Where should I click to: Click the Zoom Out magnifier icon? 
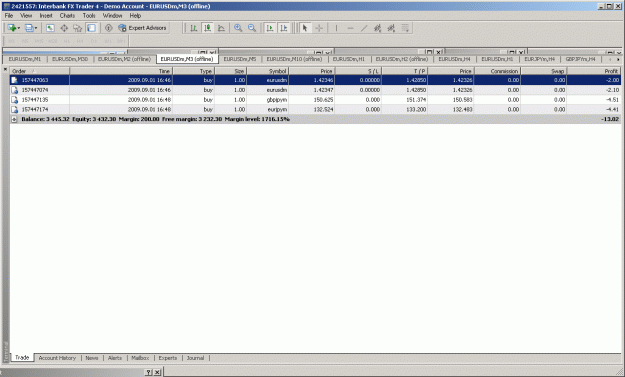[252, 28]
